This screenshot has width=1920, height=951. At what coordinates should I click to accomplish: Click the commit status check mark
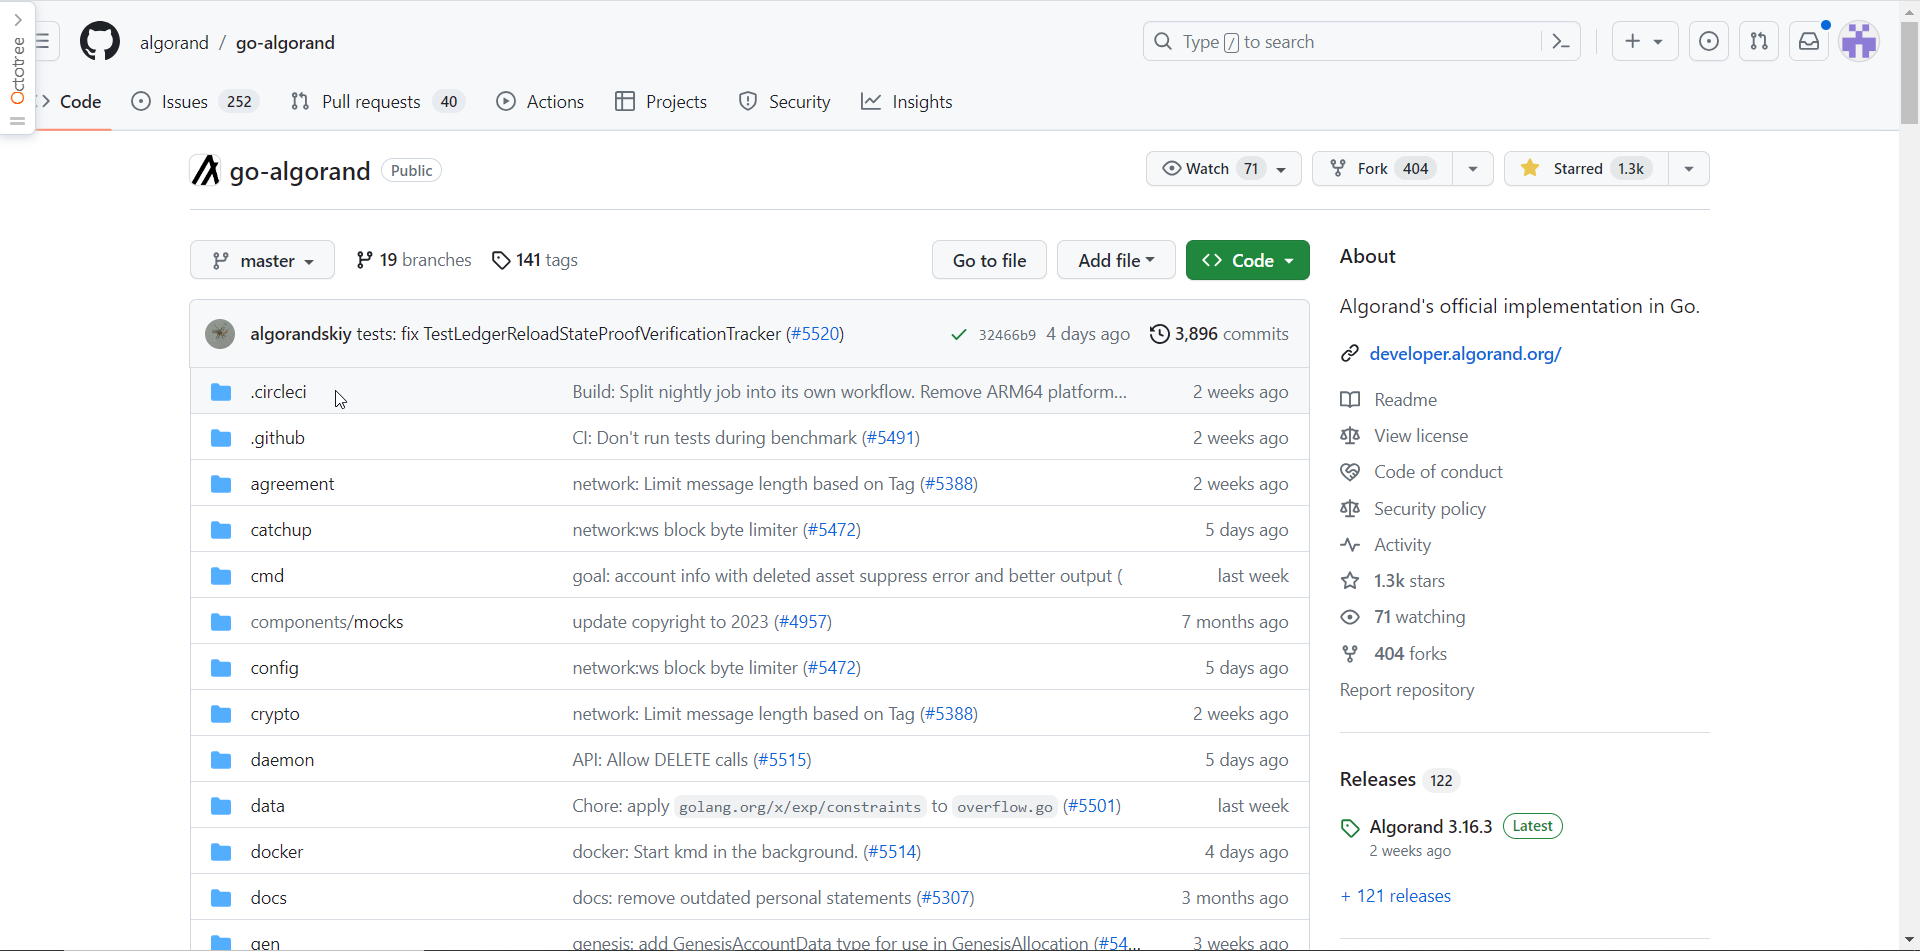click(x=958, y=334)
